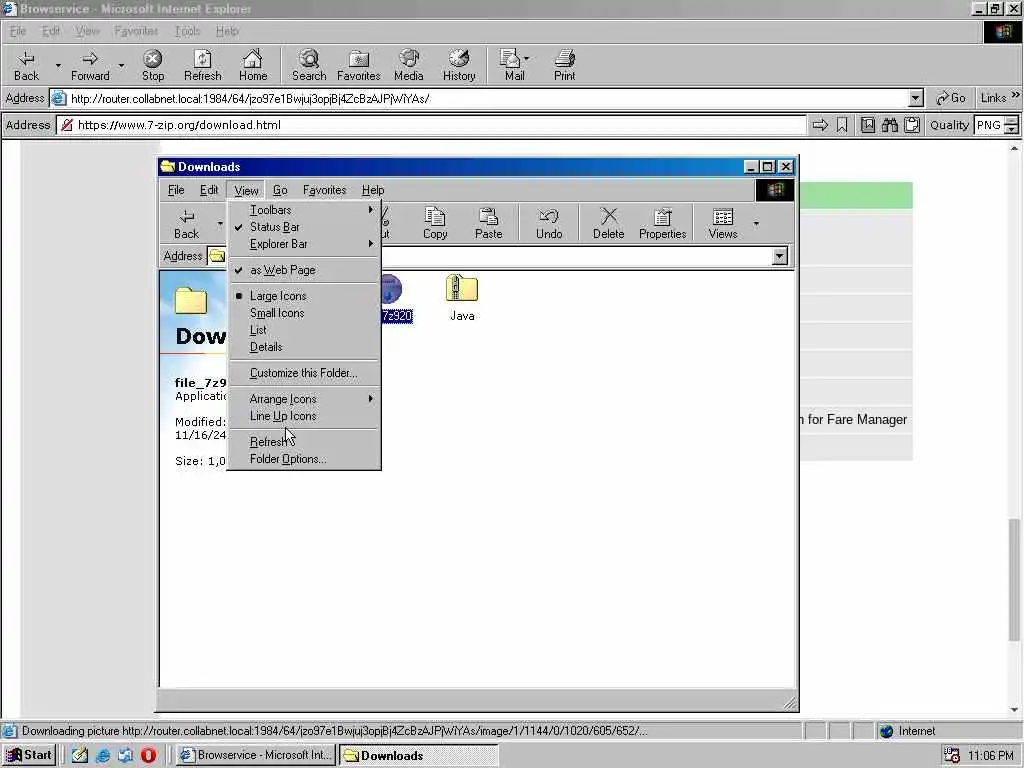Expand the Toolbars submenu

(304, 210)
